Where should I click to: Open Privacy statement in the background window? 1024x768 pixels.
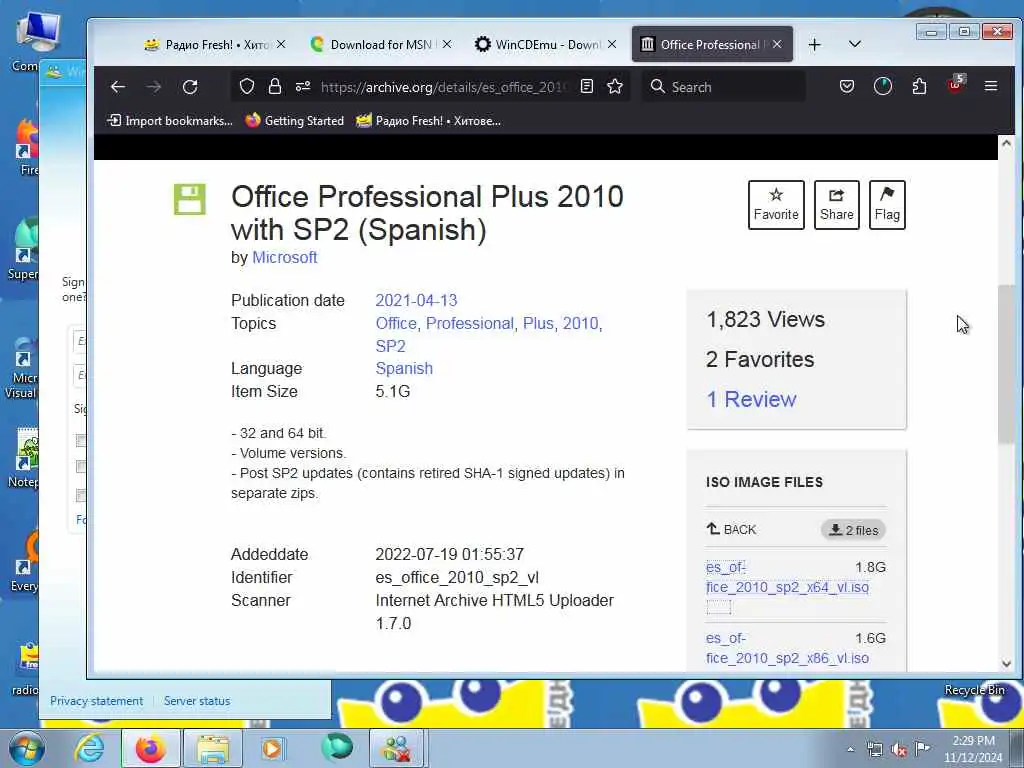[97, 701]
